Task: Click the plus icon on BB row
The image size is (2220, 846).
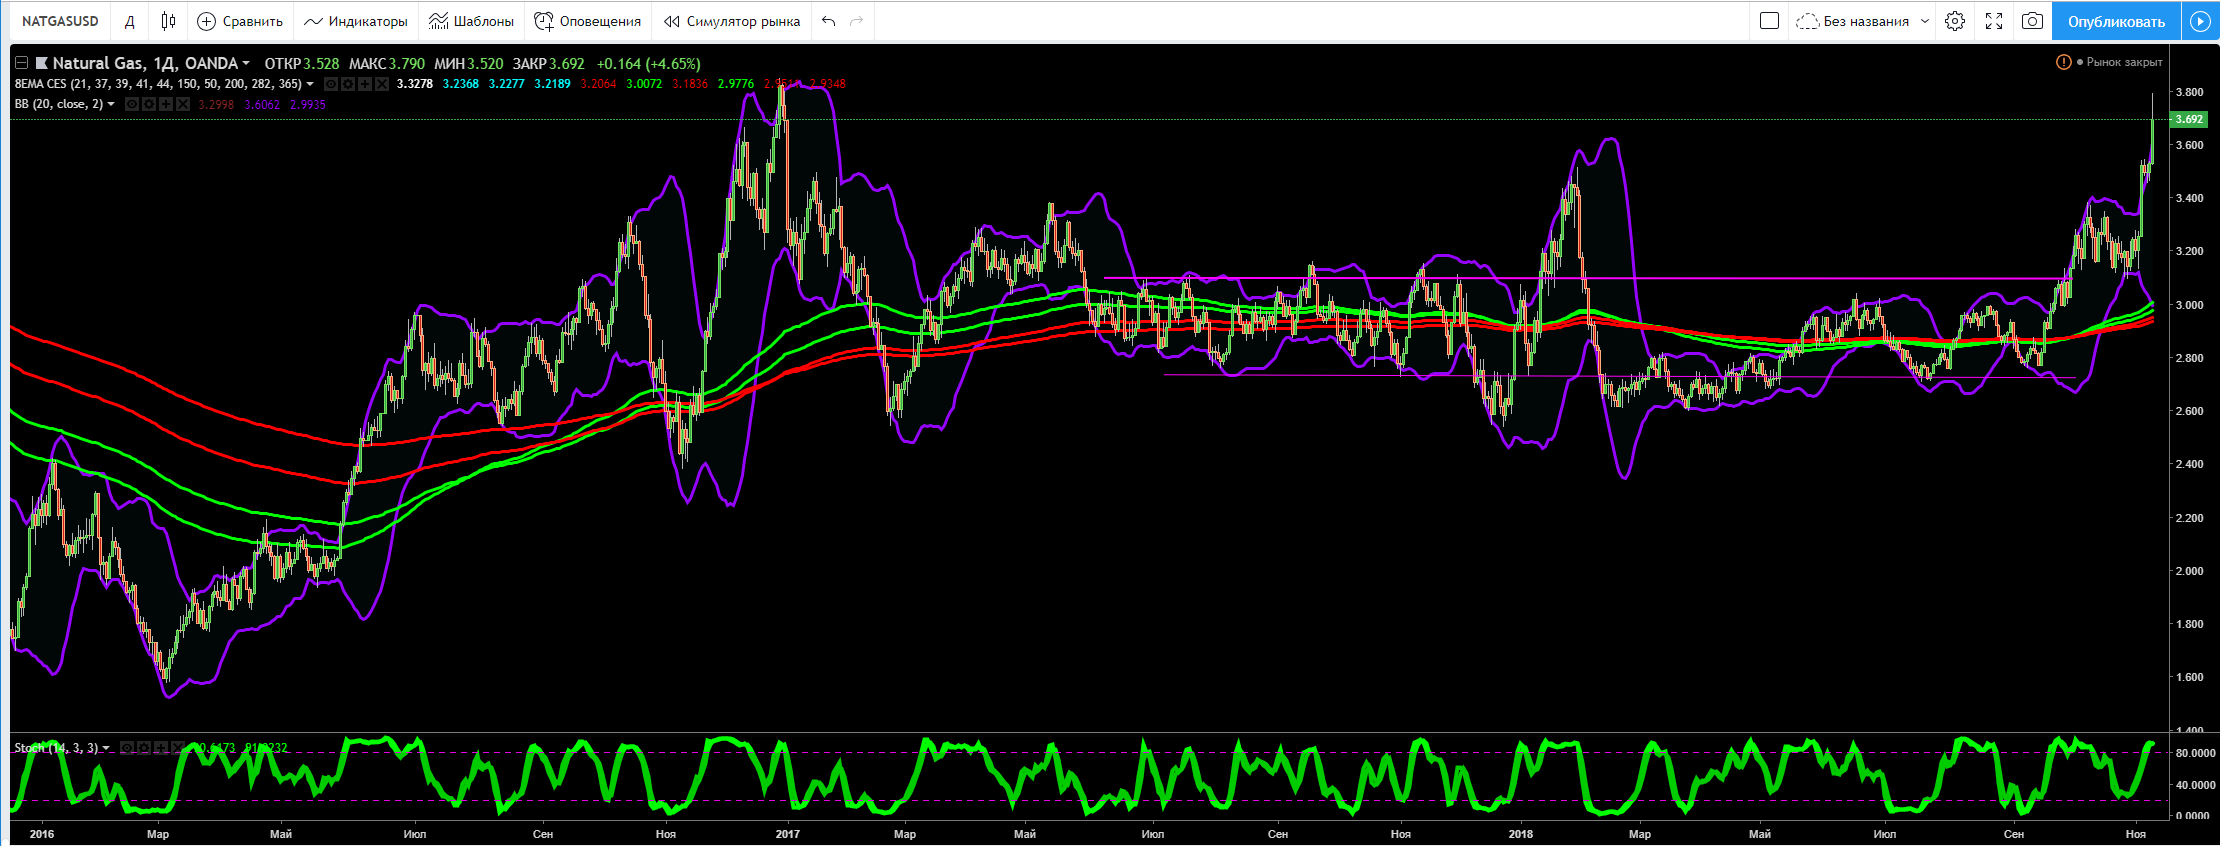Action: click(165, 104)
